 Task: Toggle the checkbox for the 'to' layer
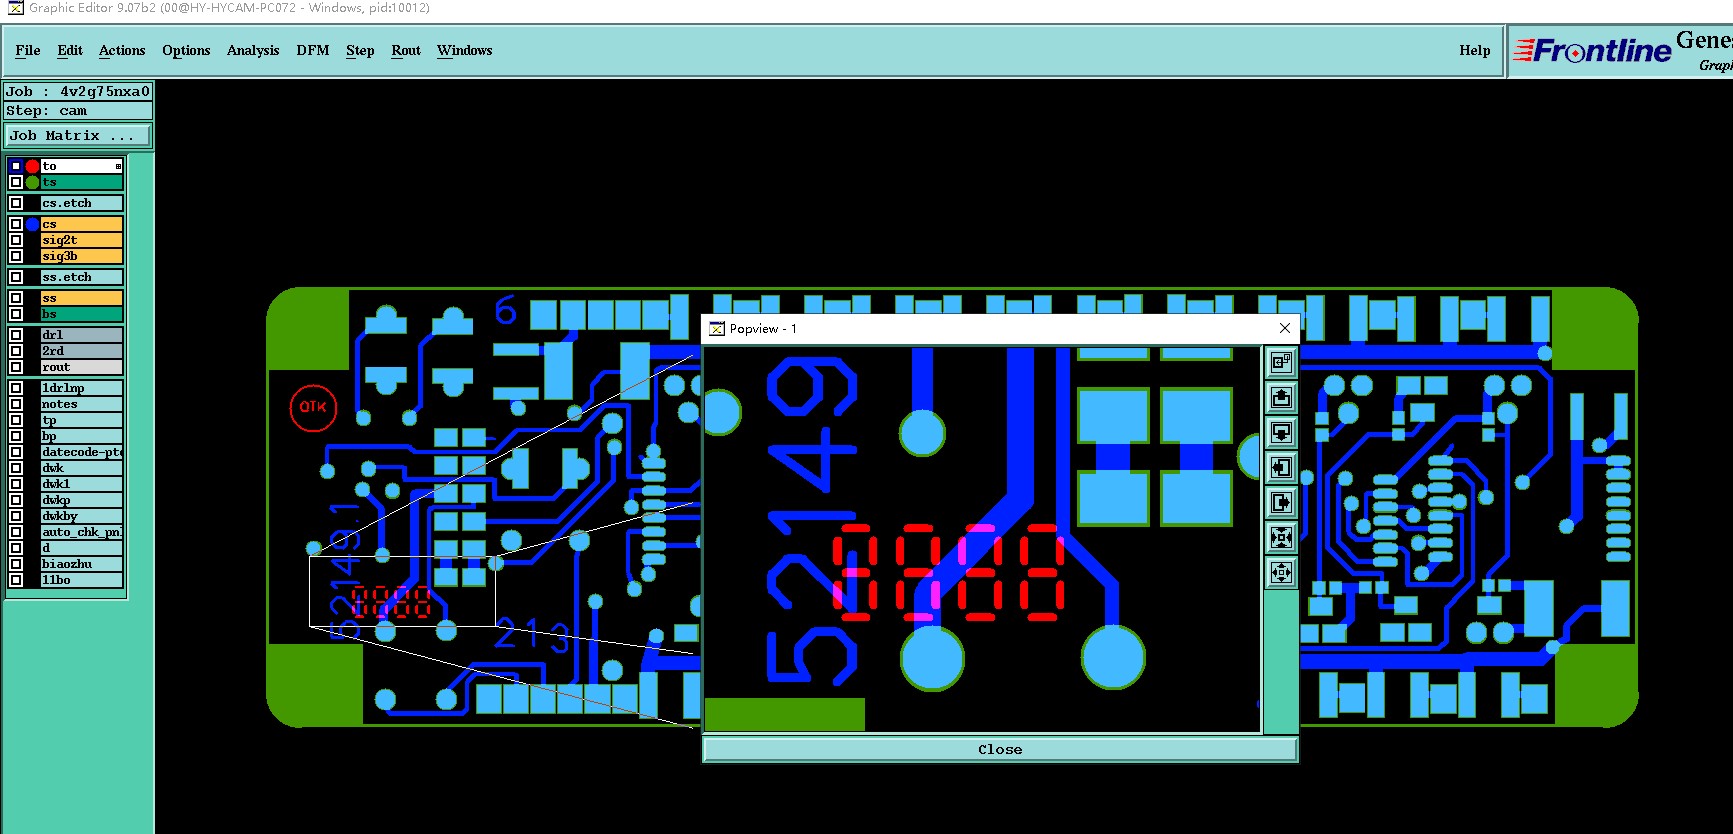16,166
